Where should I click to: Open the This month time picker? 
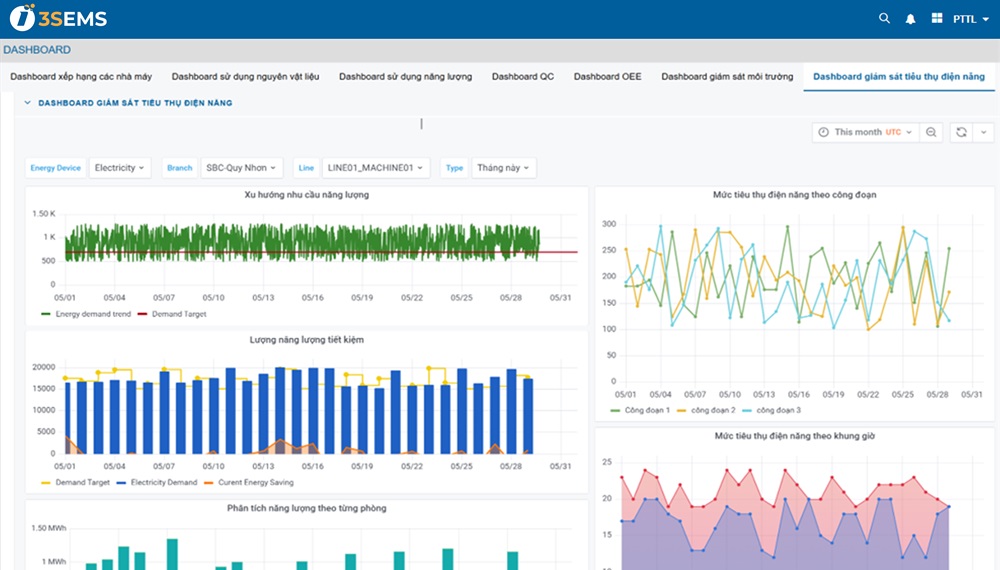pos(865,132)
